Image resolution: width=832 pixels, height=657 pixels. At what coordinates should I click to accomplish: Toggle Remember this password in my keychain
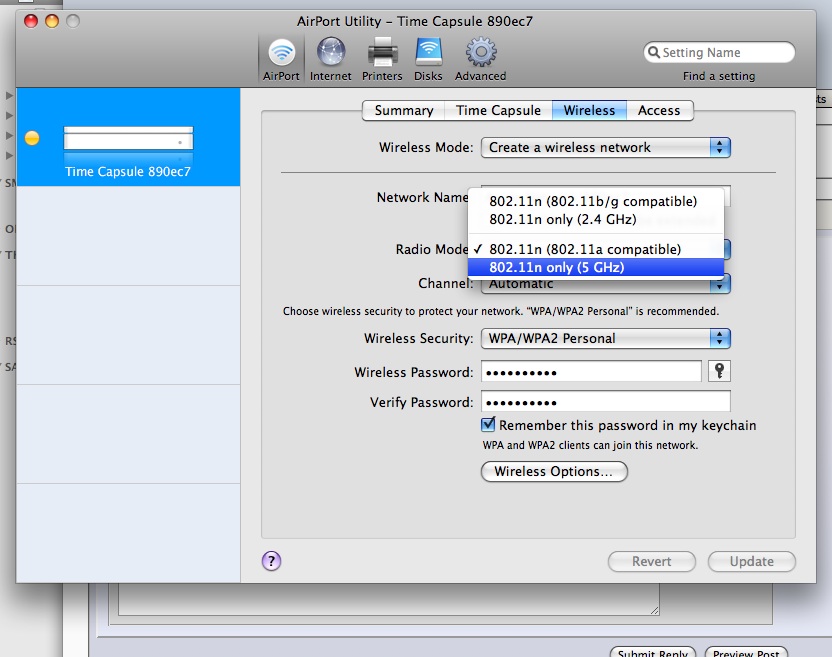pos(488,425)
